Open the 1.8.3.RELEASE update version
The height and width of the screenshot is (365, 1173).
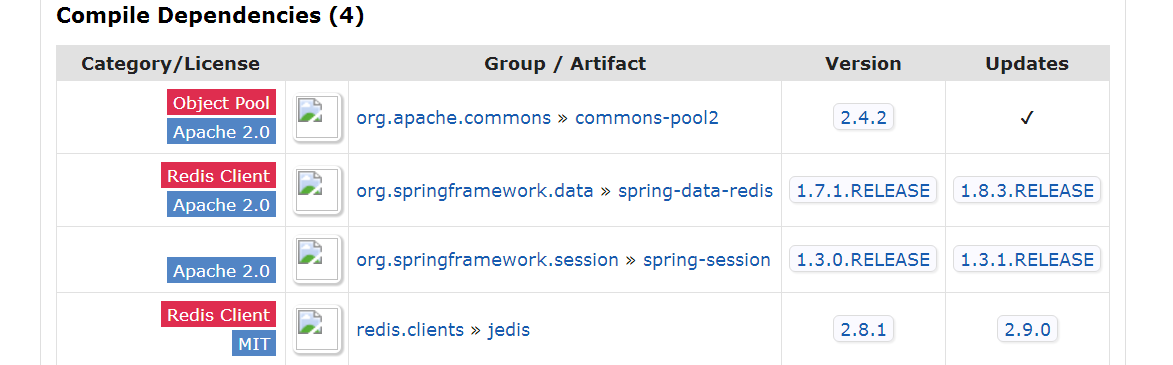[1027, 191]
